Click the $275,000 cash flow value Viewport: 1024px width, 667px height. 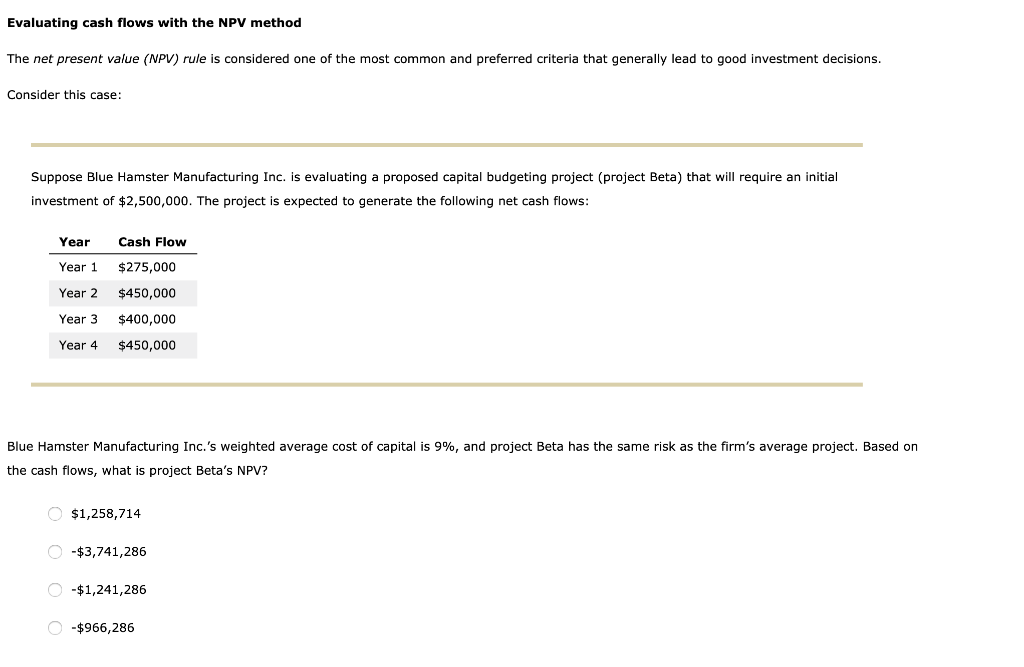[x=146, y=267]
